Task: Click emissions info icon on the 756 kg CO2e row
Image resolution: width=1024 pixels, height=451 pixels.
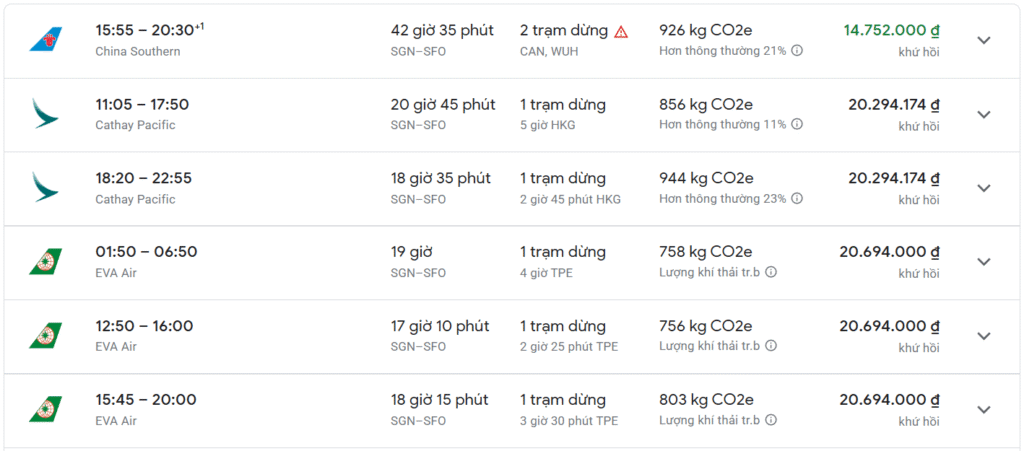Action: click(x=771, y=346)
